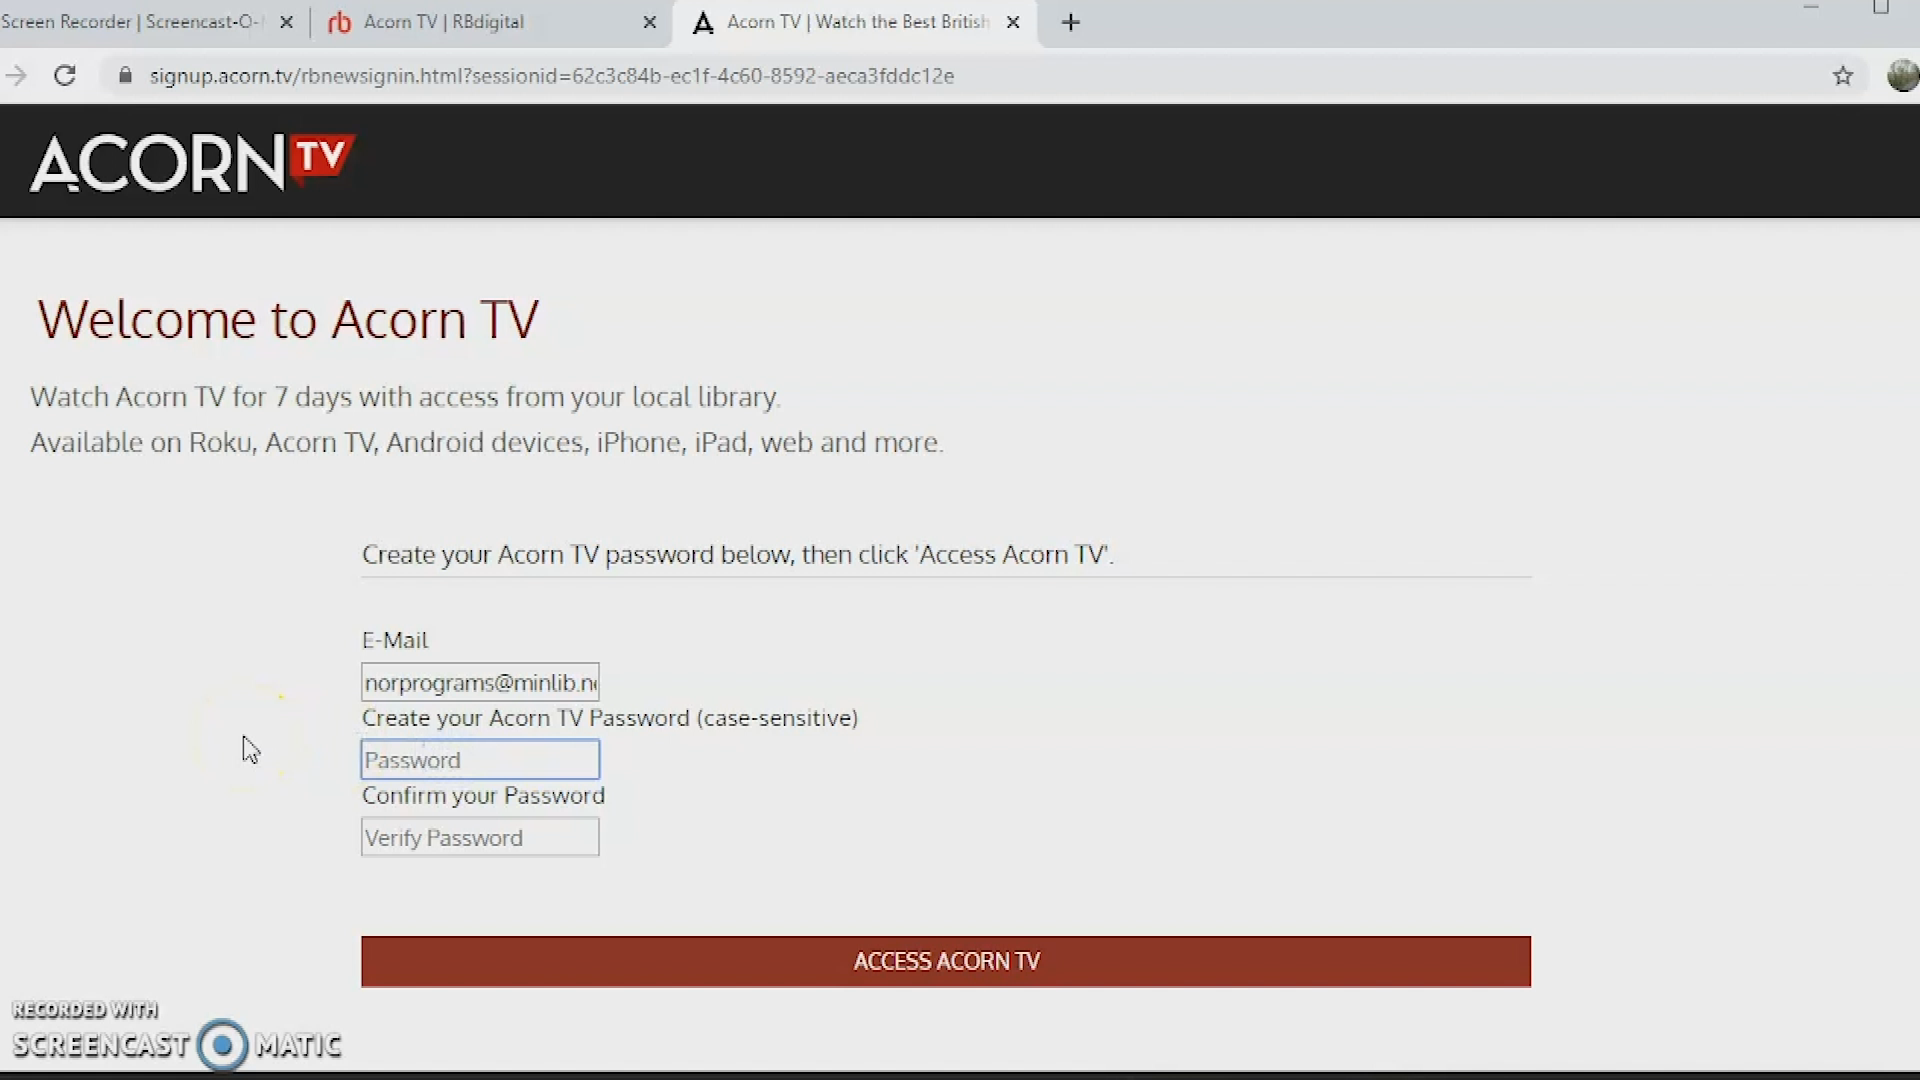Screen dimensions: 1920x1080
Task: Click the site lock icon
Action: 125,76
